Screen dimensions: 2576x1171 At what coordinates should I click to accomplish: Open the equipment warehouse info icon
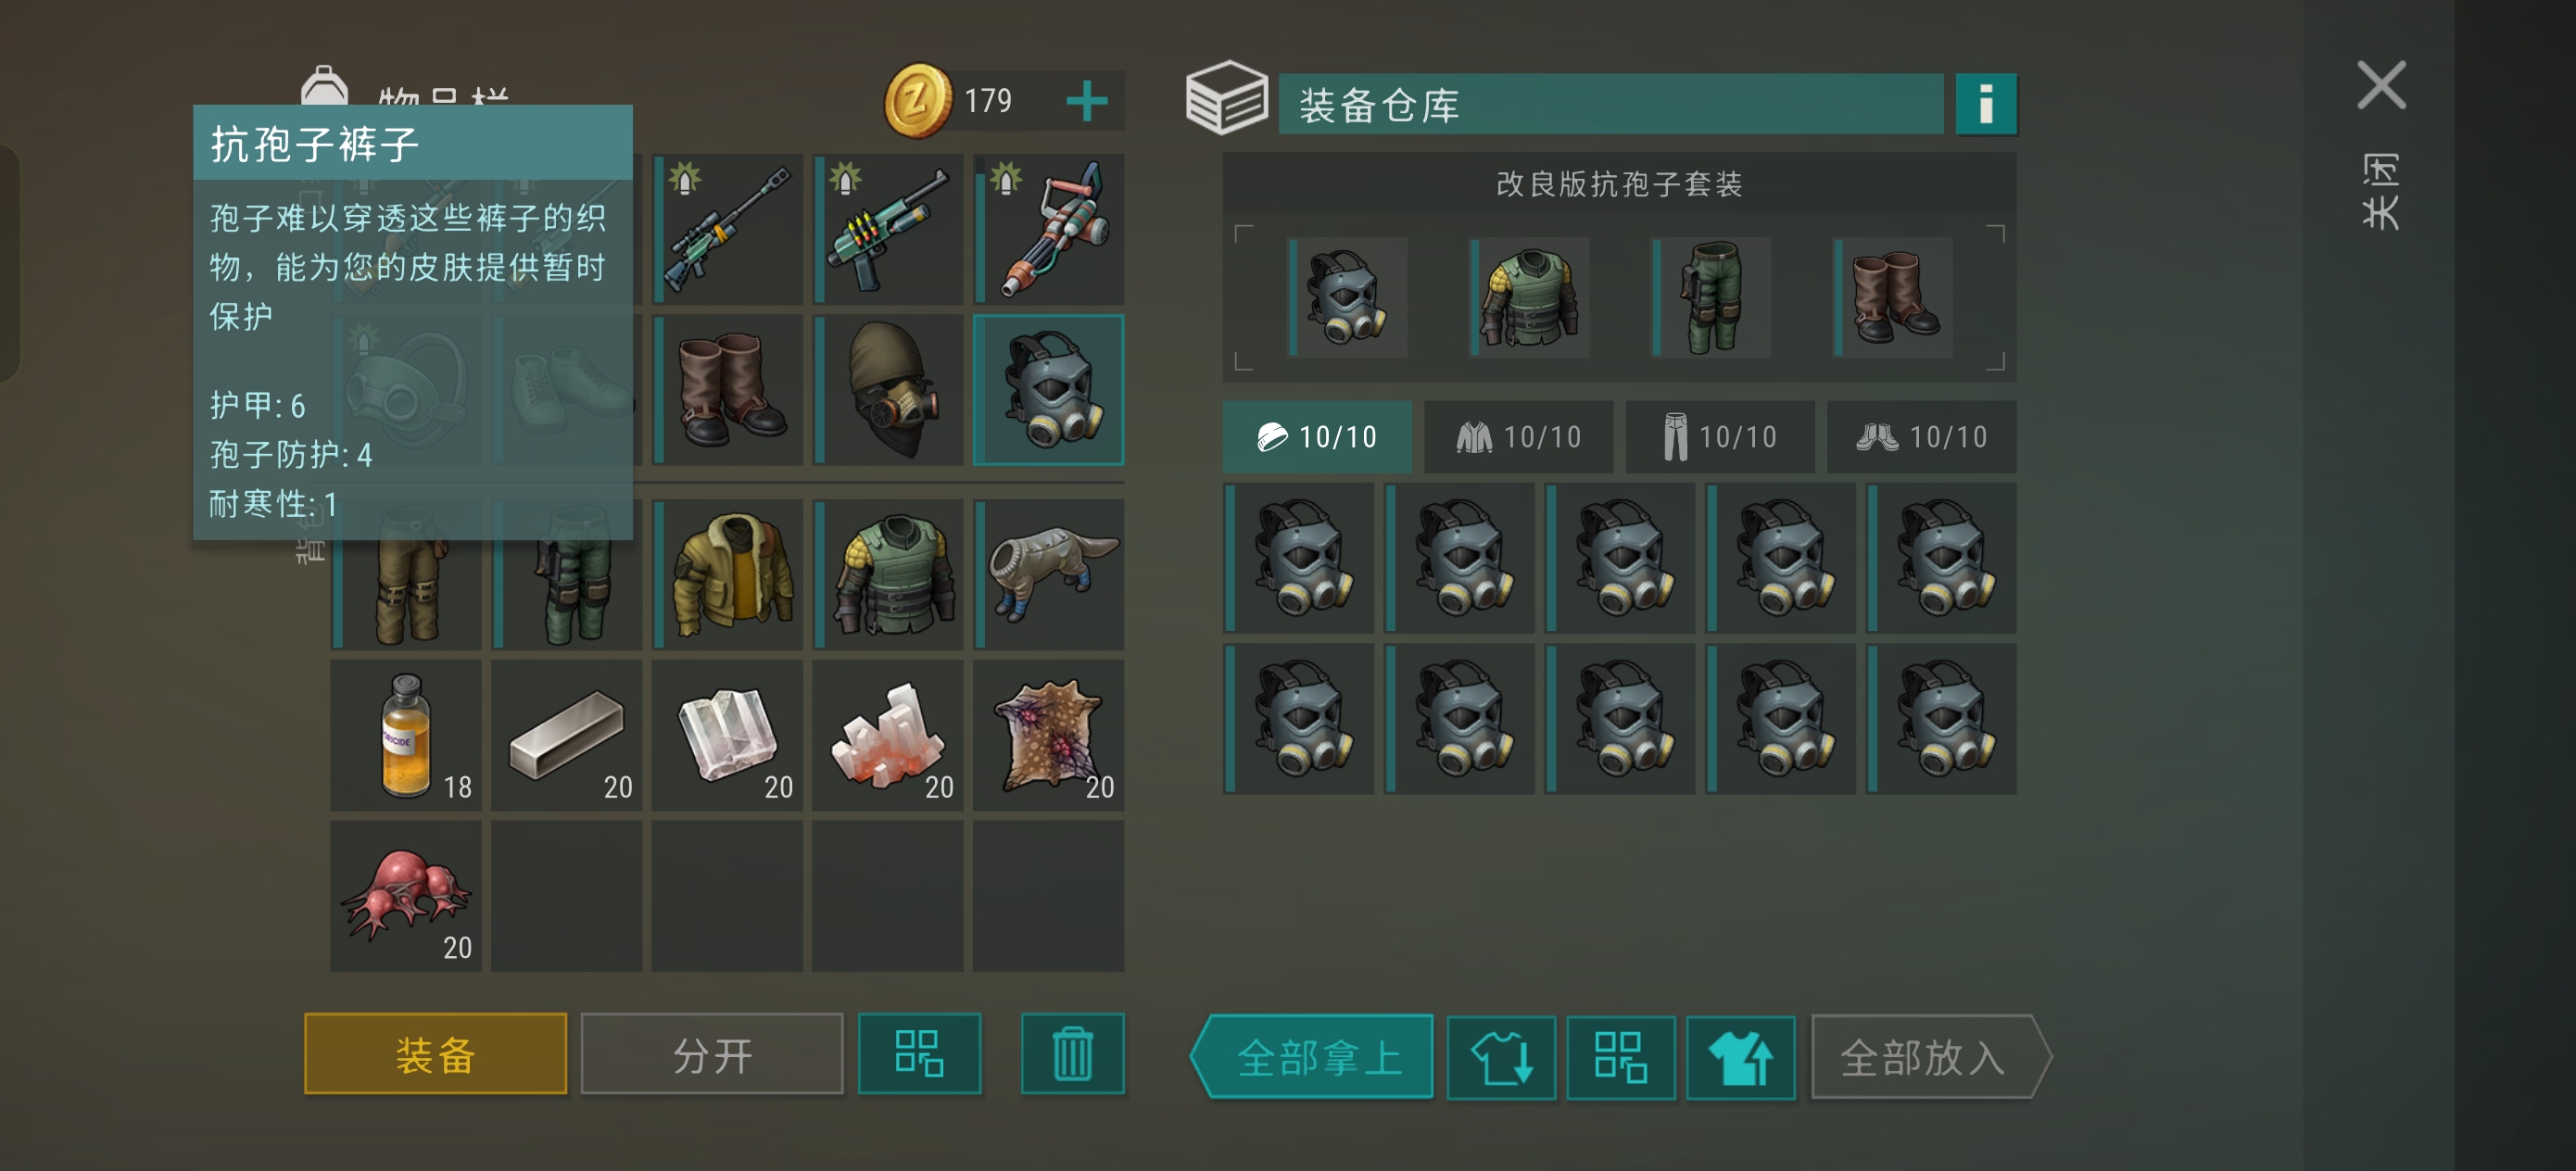[x=1985, y=103]
